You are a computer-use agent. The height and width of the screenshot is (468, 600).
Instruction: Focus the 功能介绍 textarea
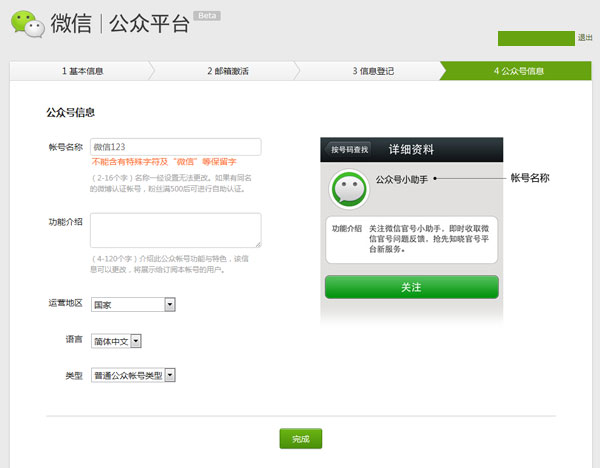click(176, 230)
